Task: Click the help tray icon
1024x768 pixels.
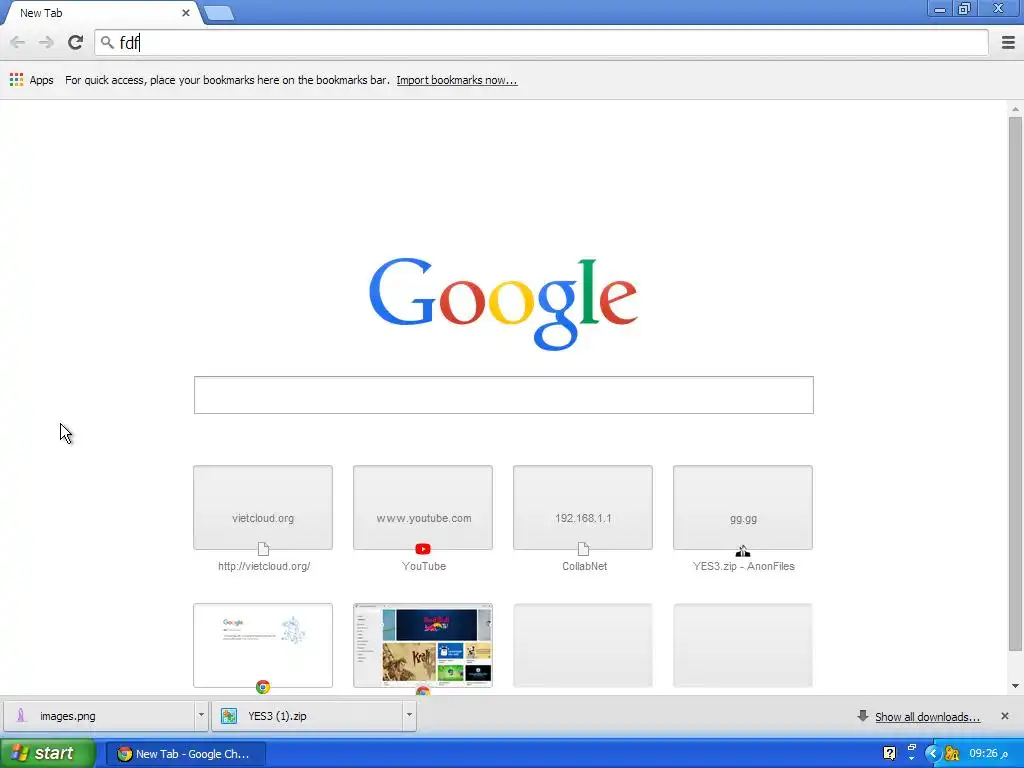Action: pyautogui.click(x=889, y=753)
